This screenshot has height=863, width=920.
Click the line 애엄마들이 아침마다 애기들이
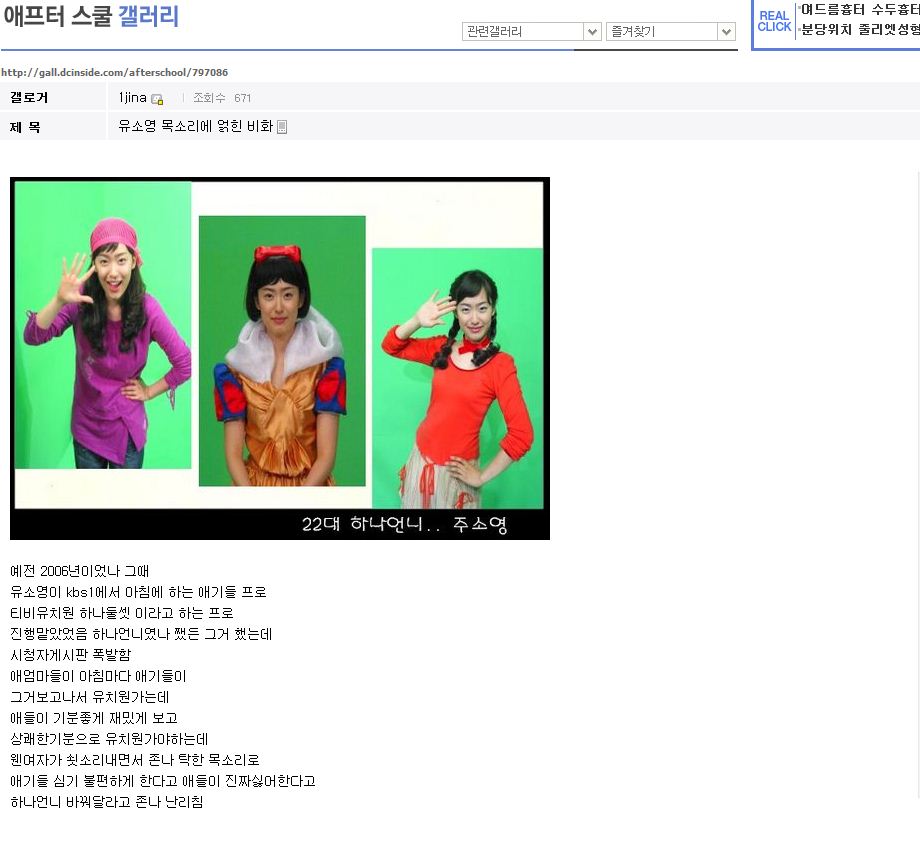tap(99, 676)
